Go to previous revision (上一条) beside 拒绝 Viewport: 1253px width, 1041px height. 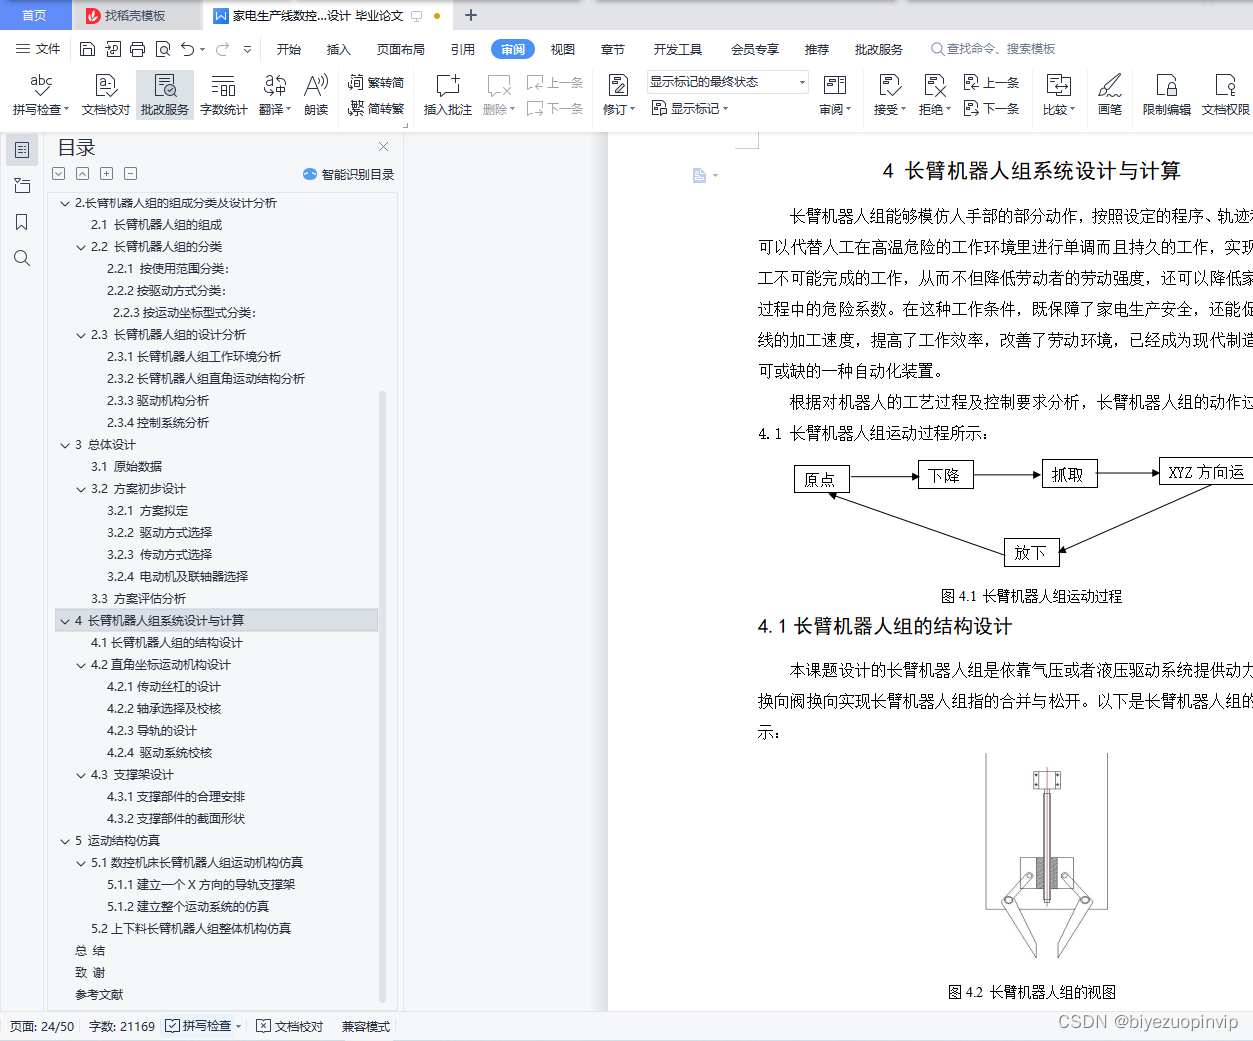991,83
